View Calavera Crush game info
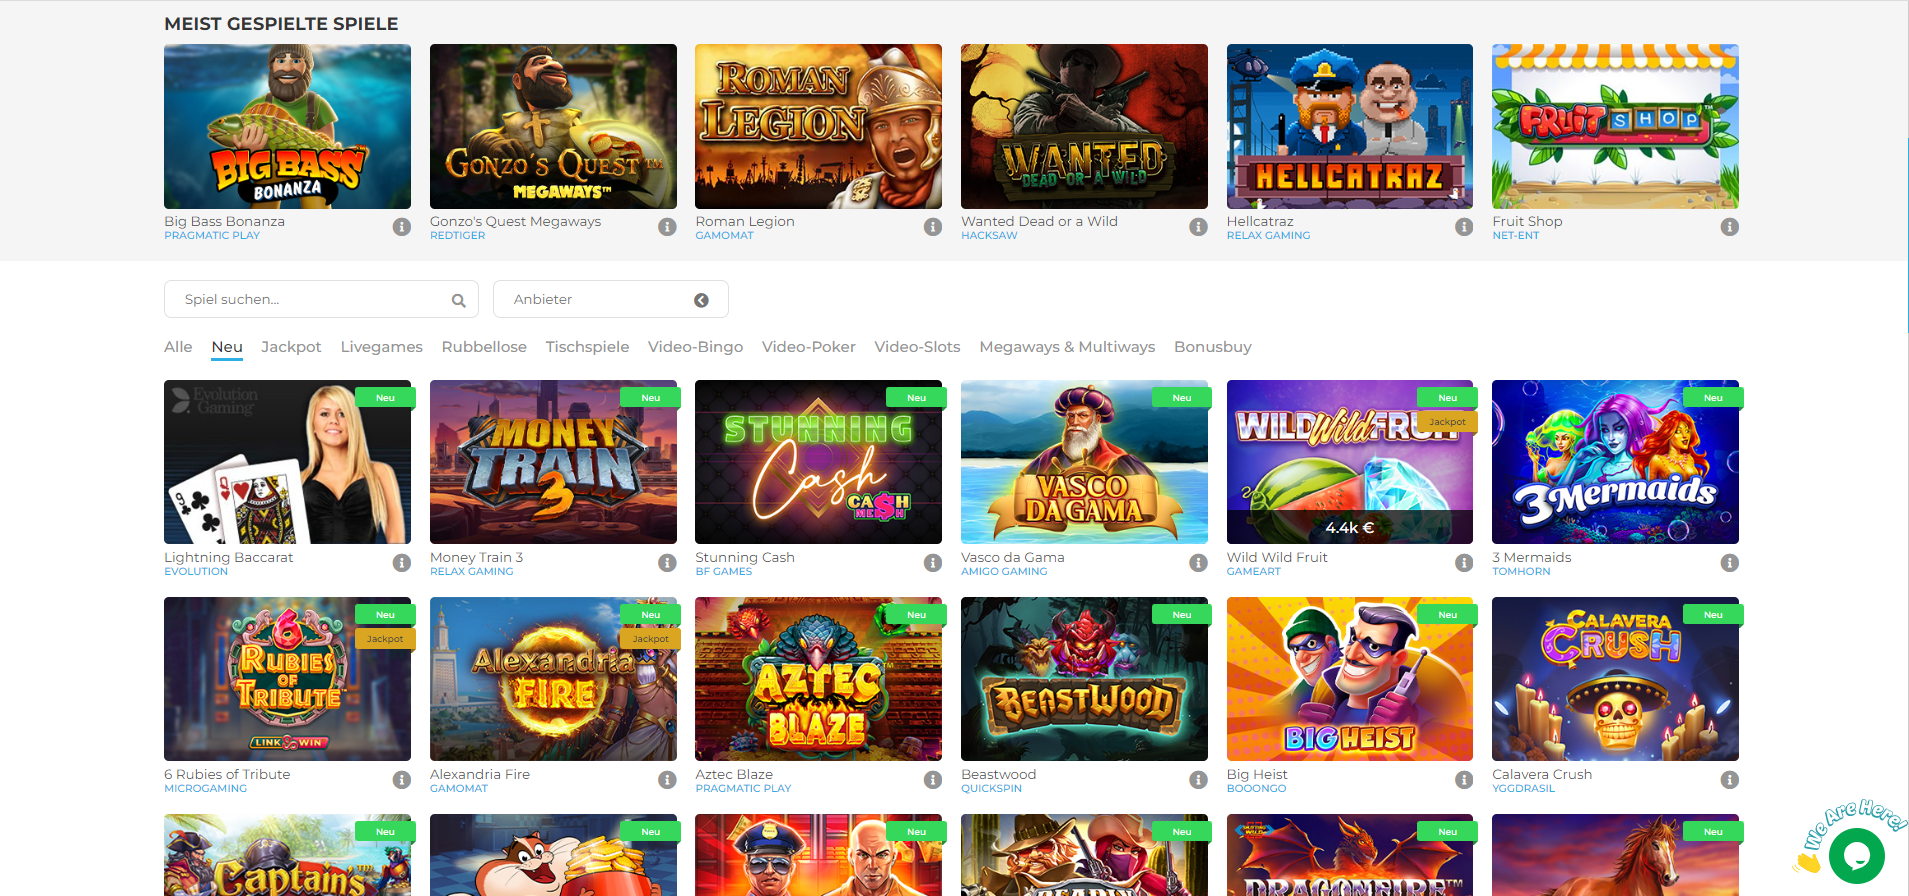Screen dimensions: 1909x896 (x=1729, y=780)
